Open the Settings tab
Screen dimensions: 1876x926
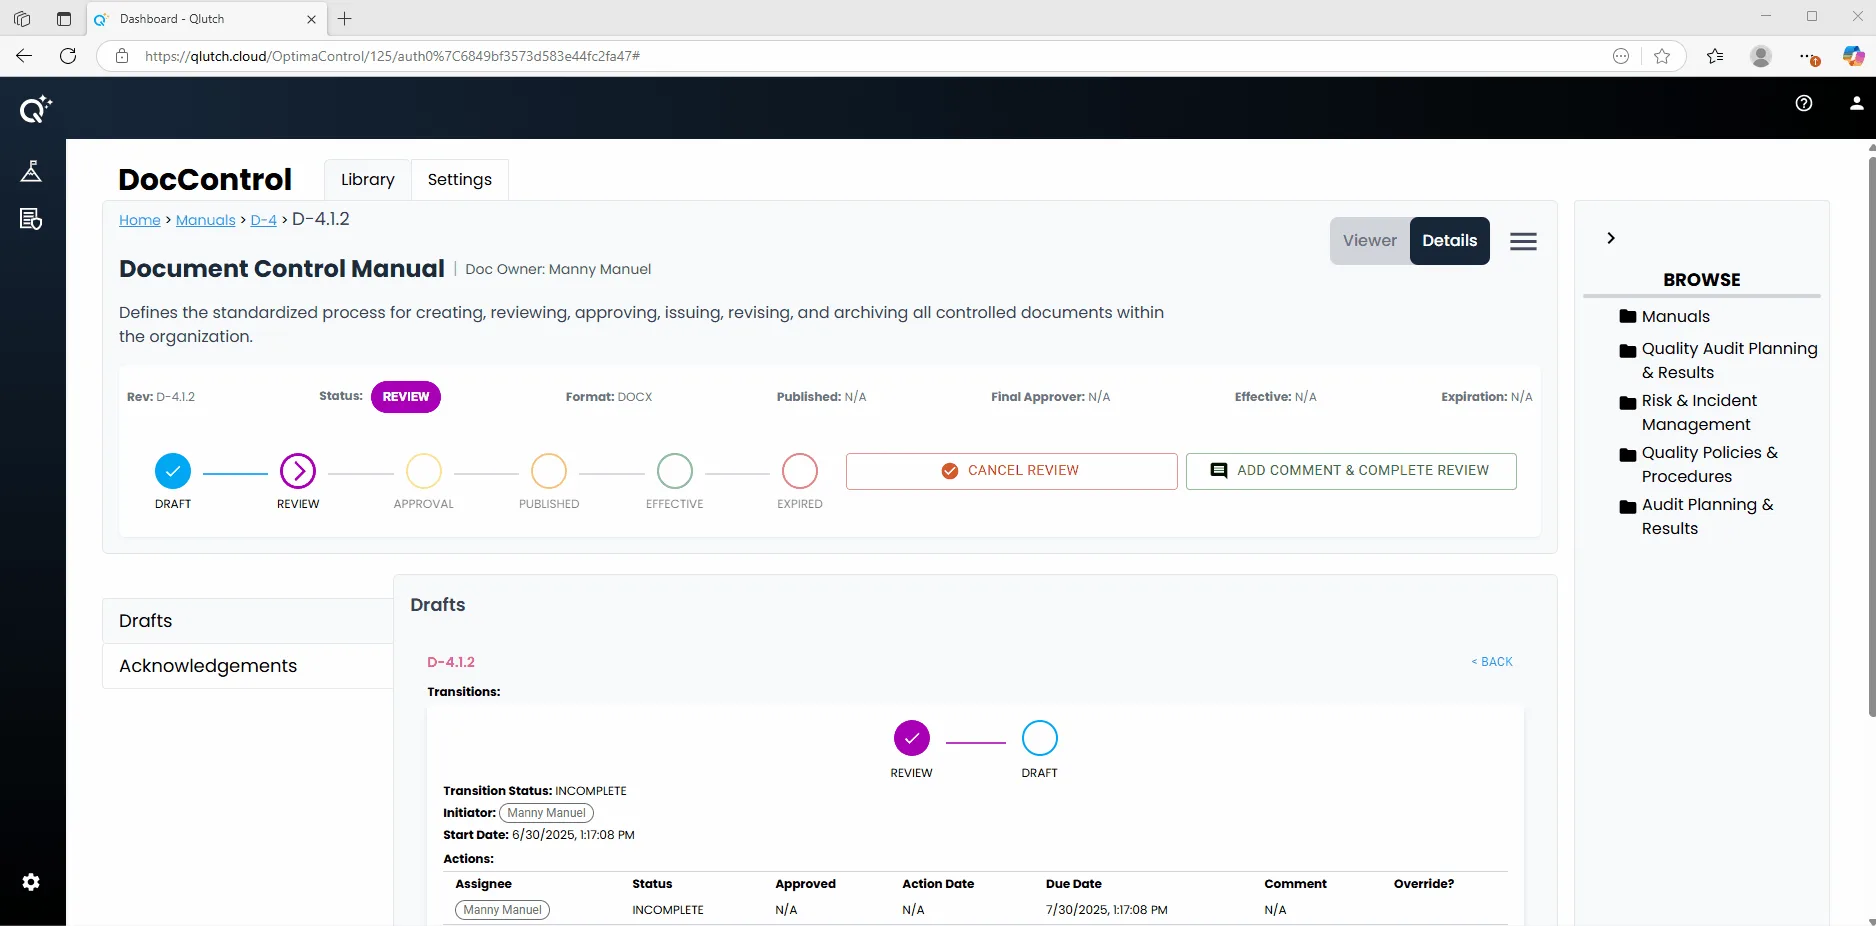click(460, 180)
